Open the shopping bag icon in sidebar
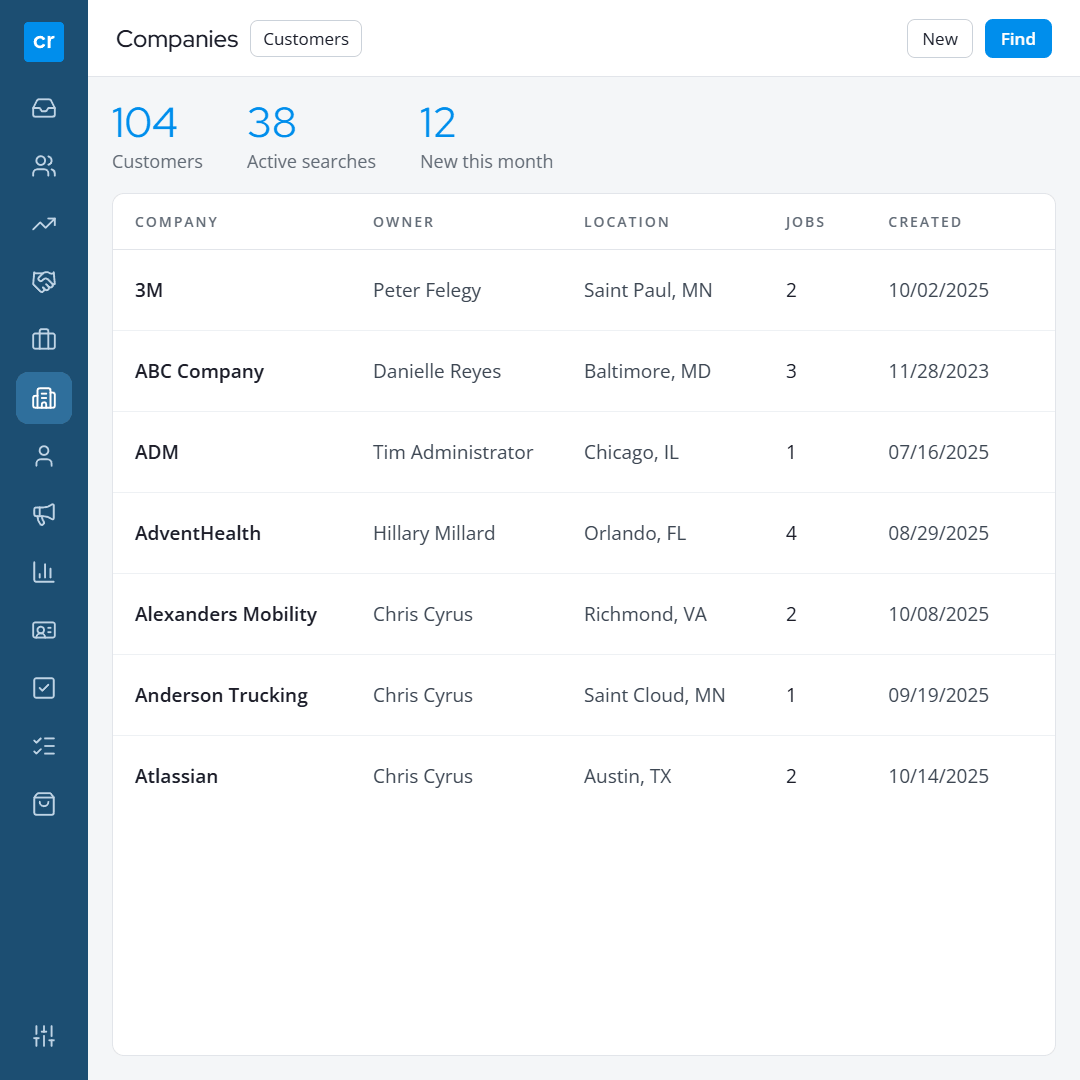The width and height of the screenshot is (1080, 1080). click(44, 804)
